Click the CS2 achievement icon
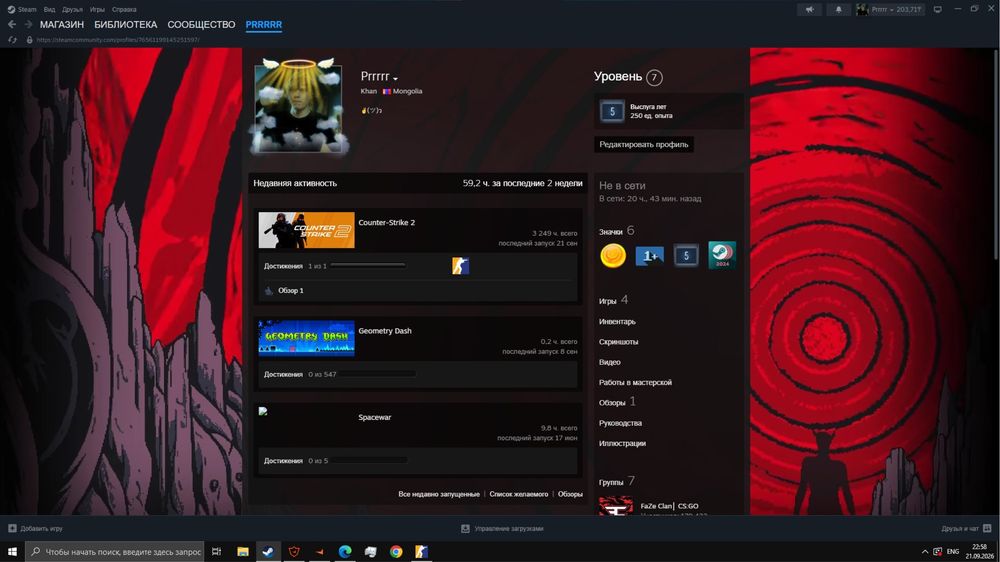The width and height of the screenshot is (1000, 562). (460, 265)
